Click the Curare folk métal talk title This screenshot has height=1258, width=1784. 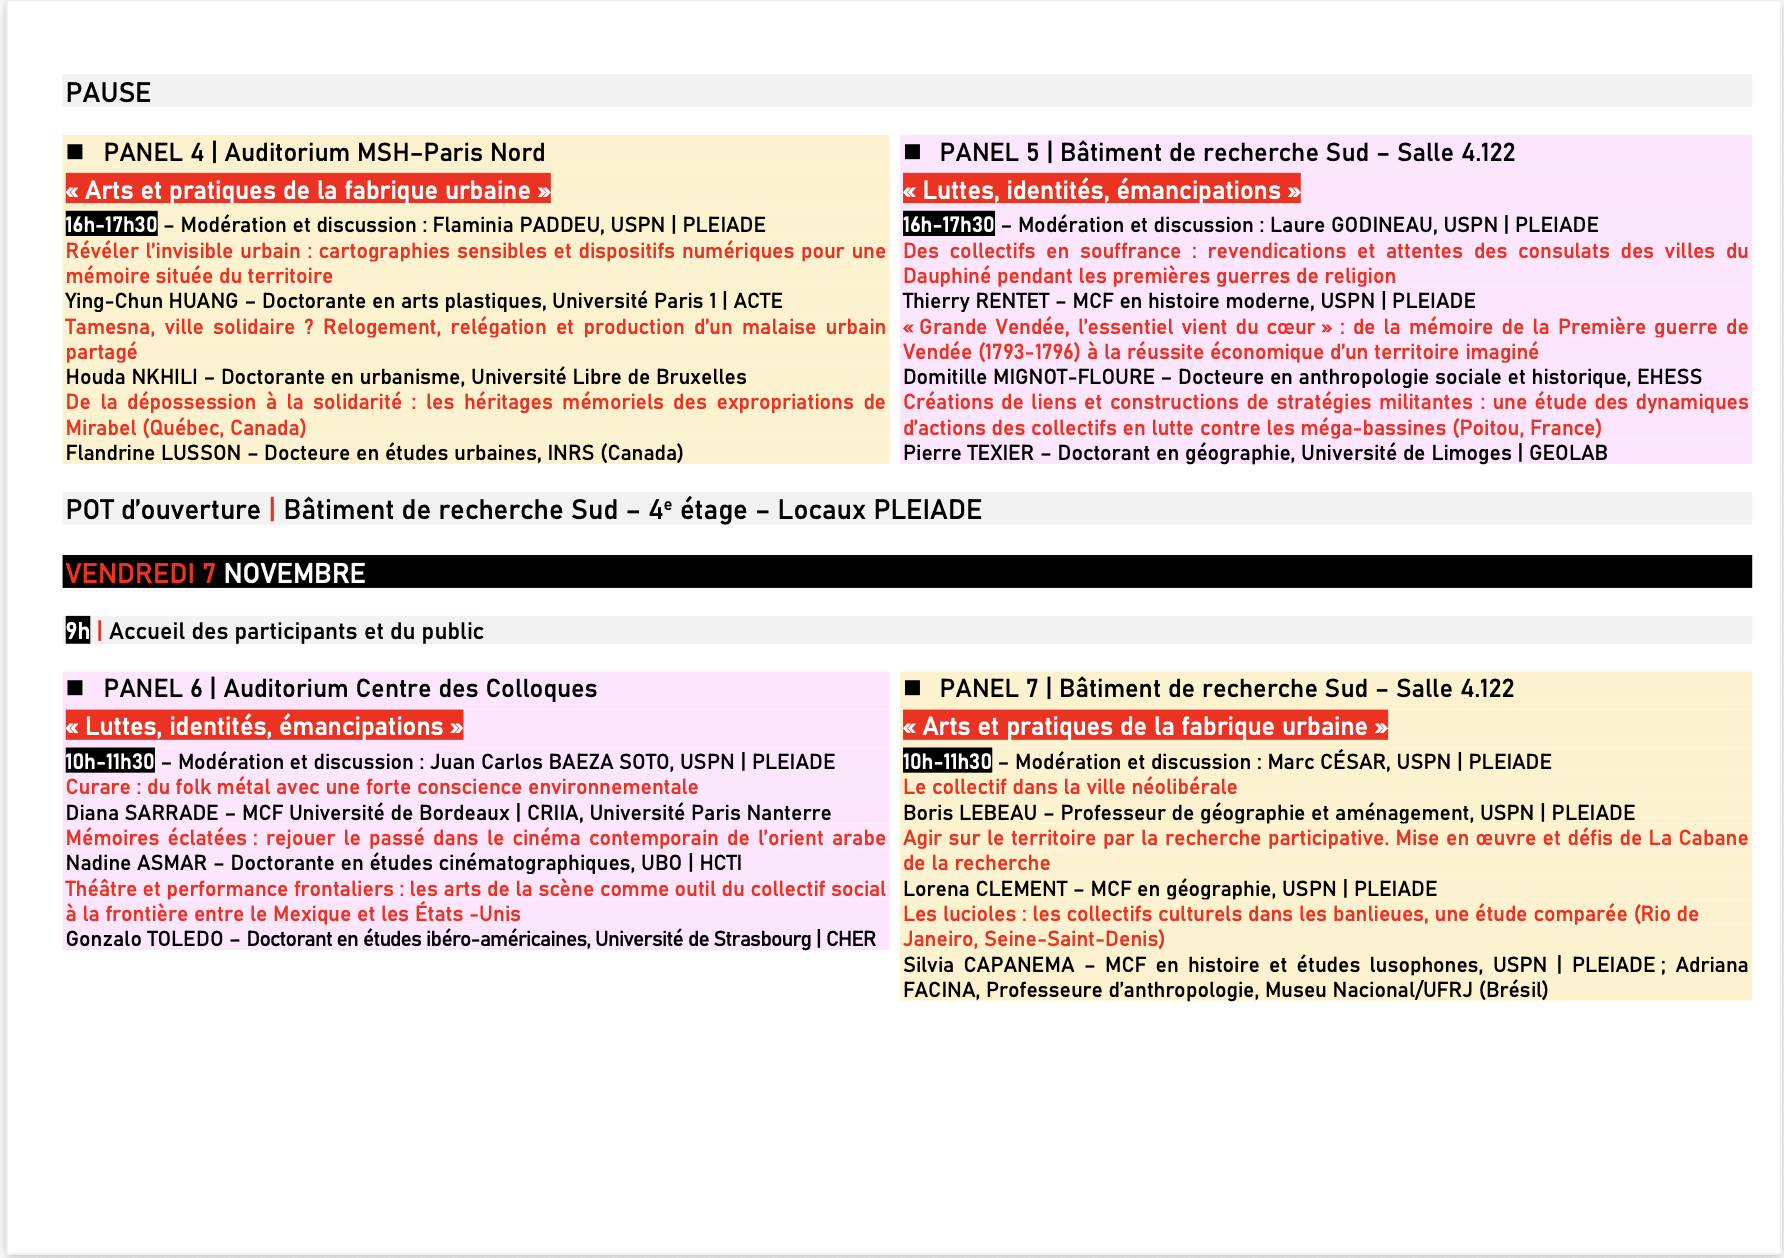[x=382, y=787]
